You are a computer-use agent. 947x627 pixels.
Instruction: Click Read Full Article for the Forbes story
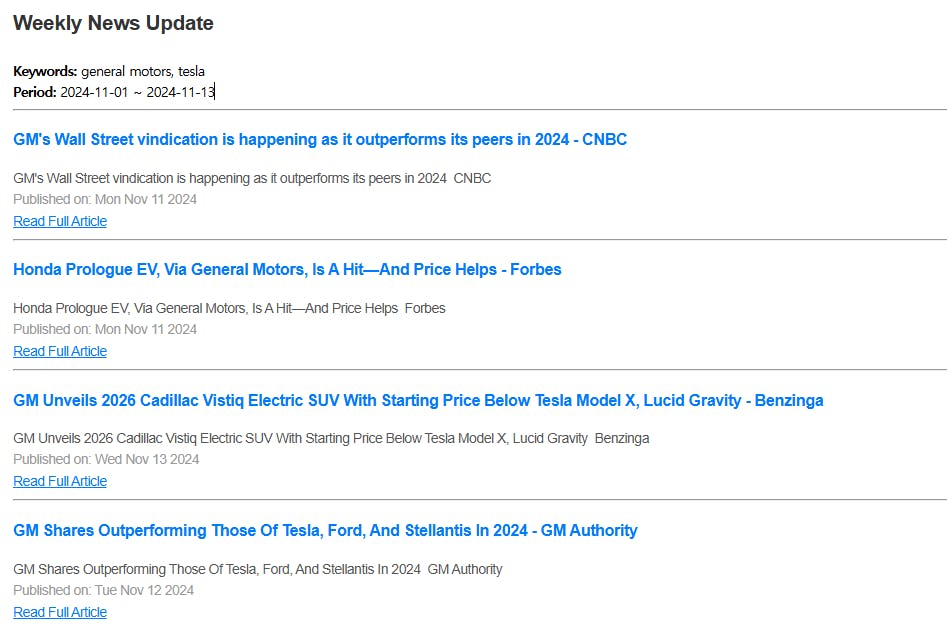click(60, 351)
